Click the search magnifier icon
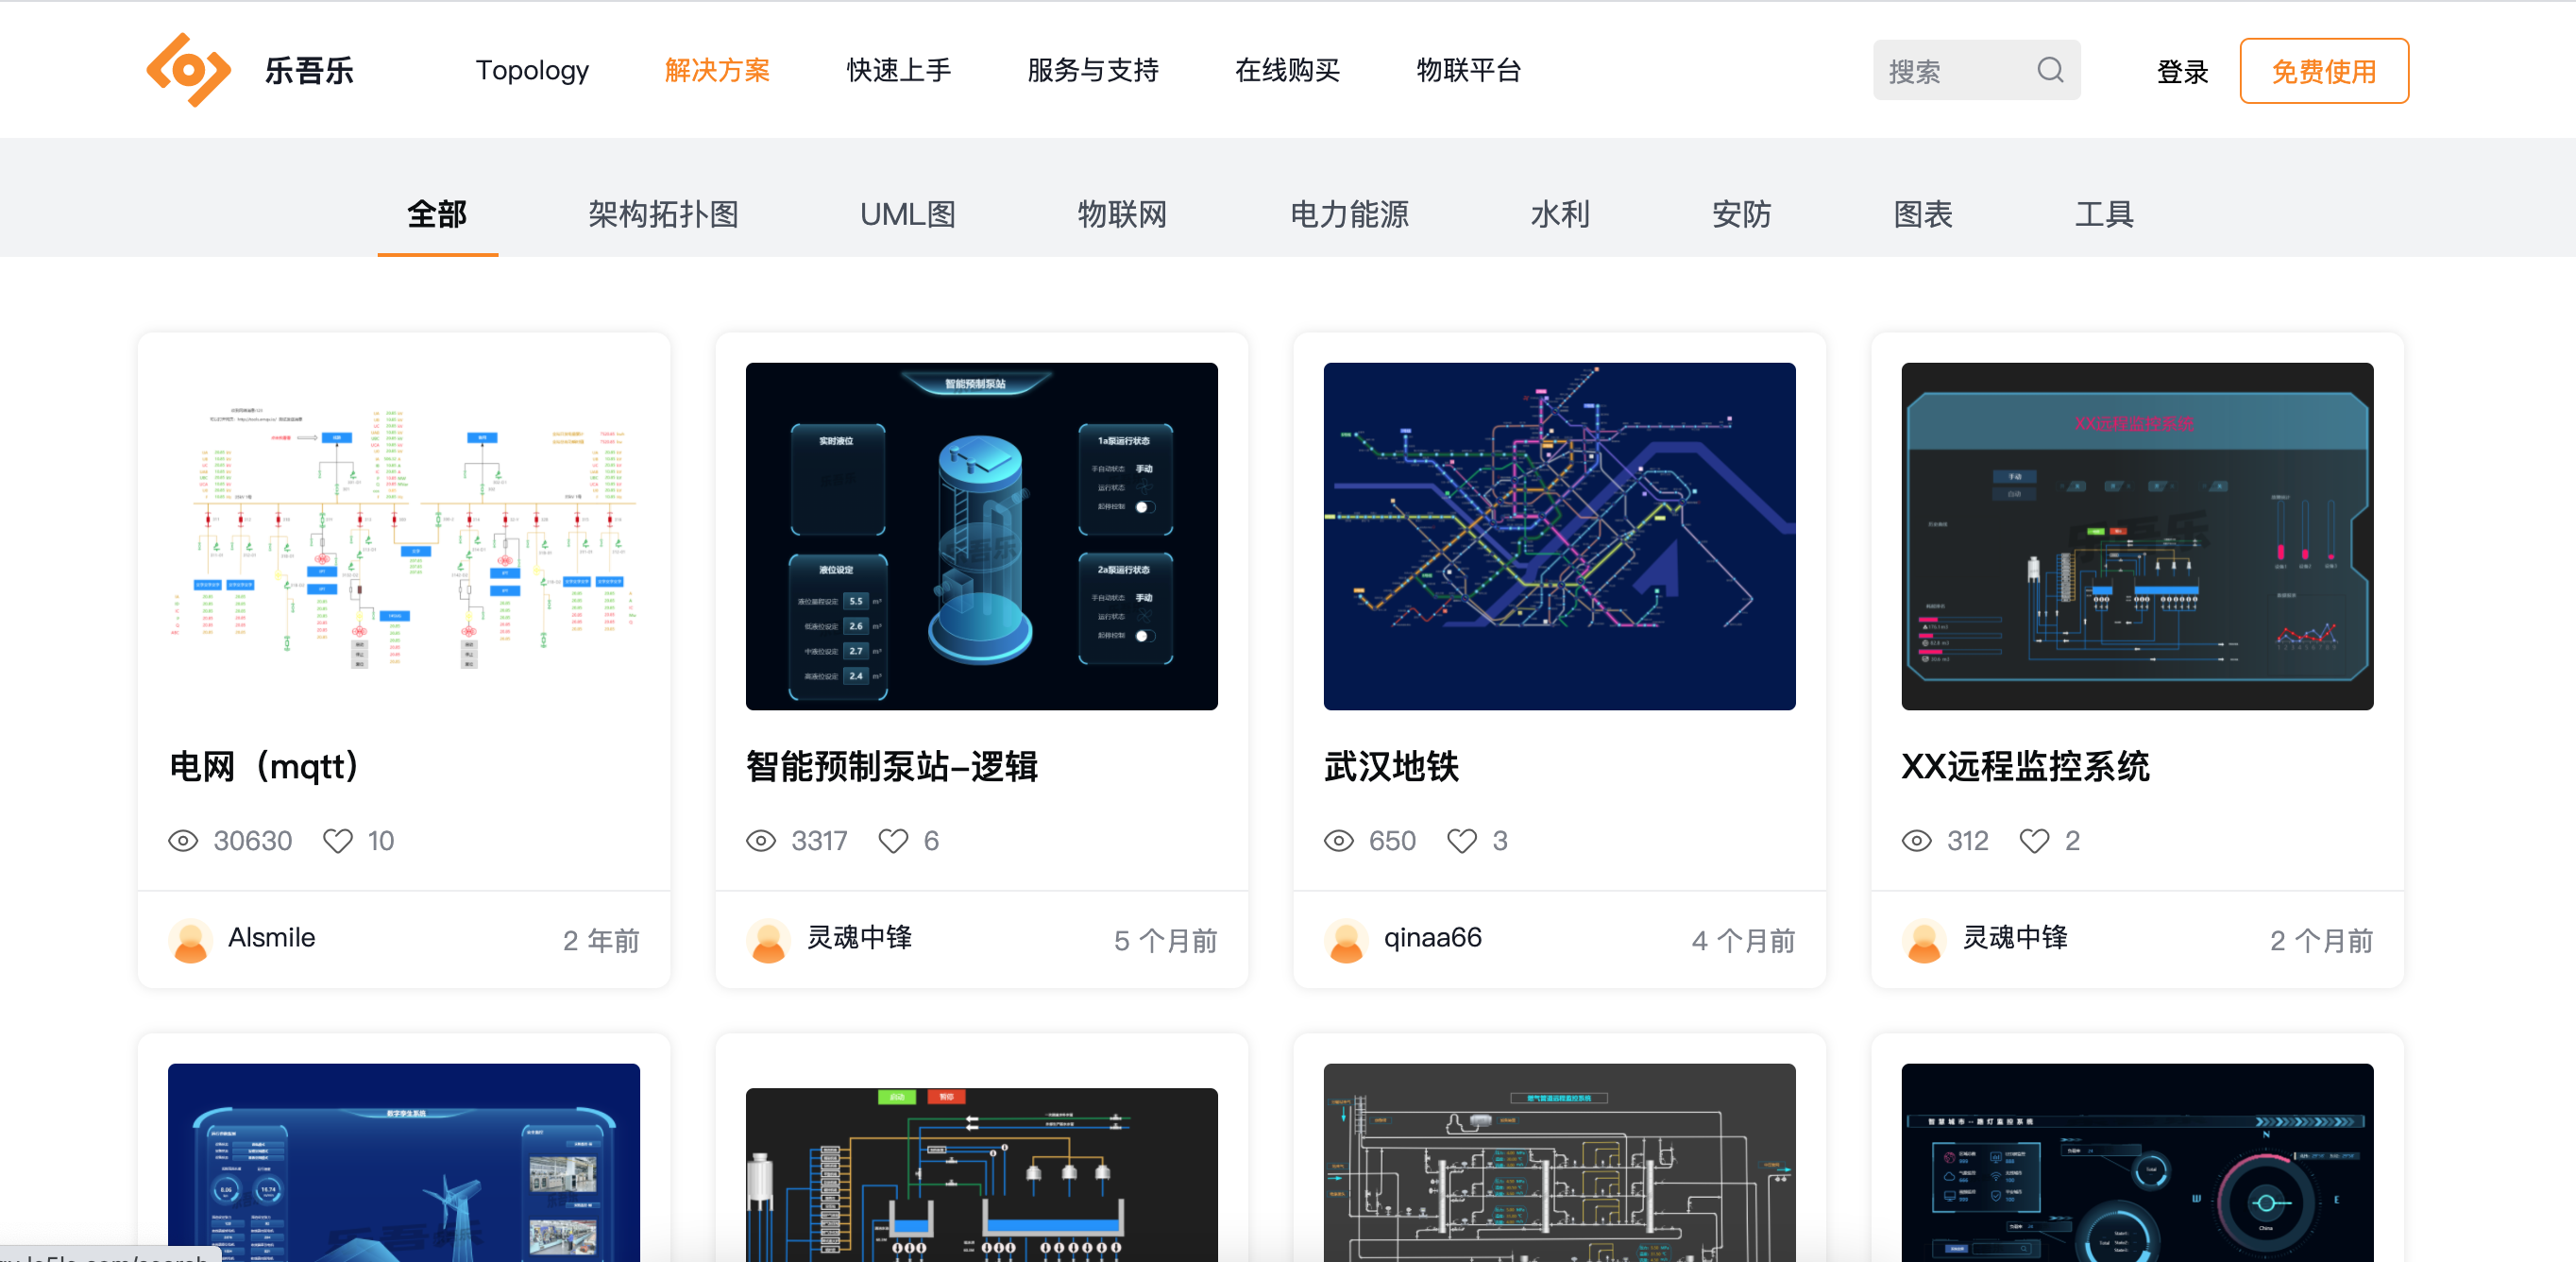Viewport: 2576px width, 1262px height. (2050, 70)
